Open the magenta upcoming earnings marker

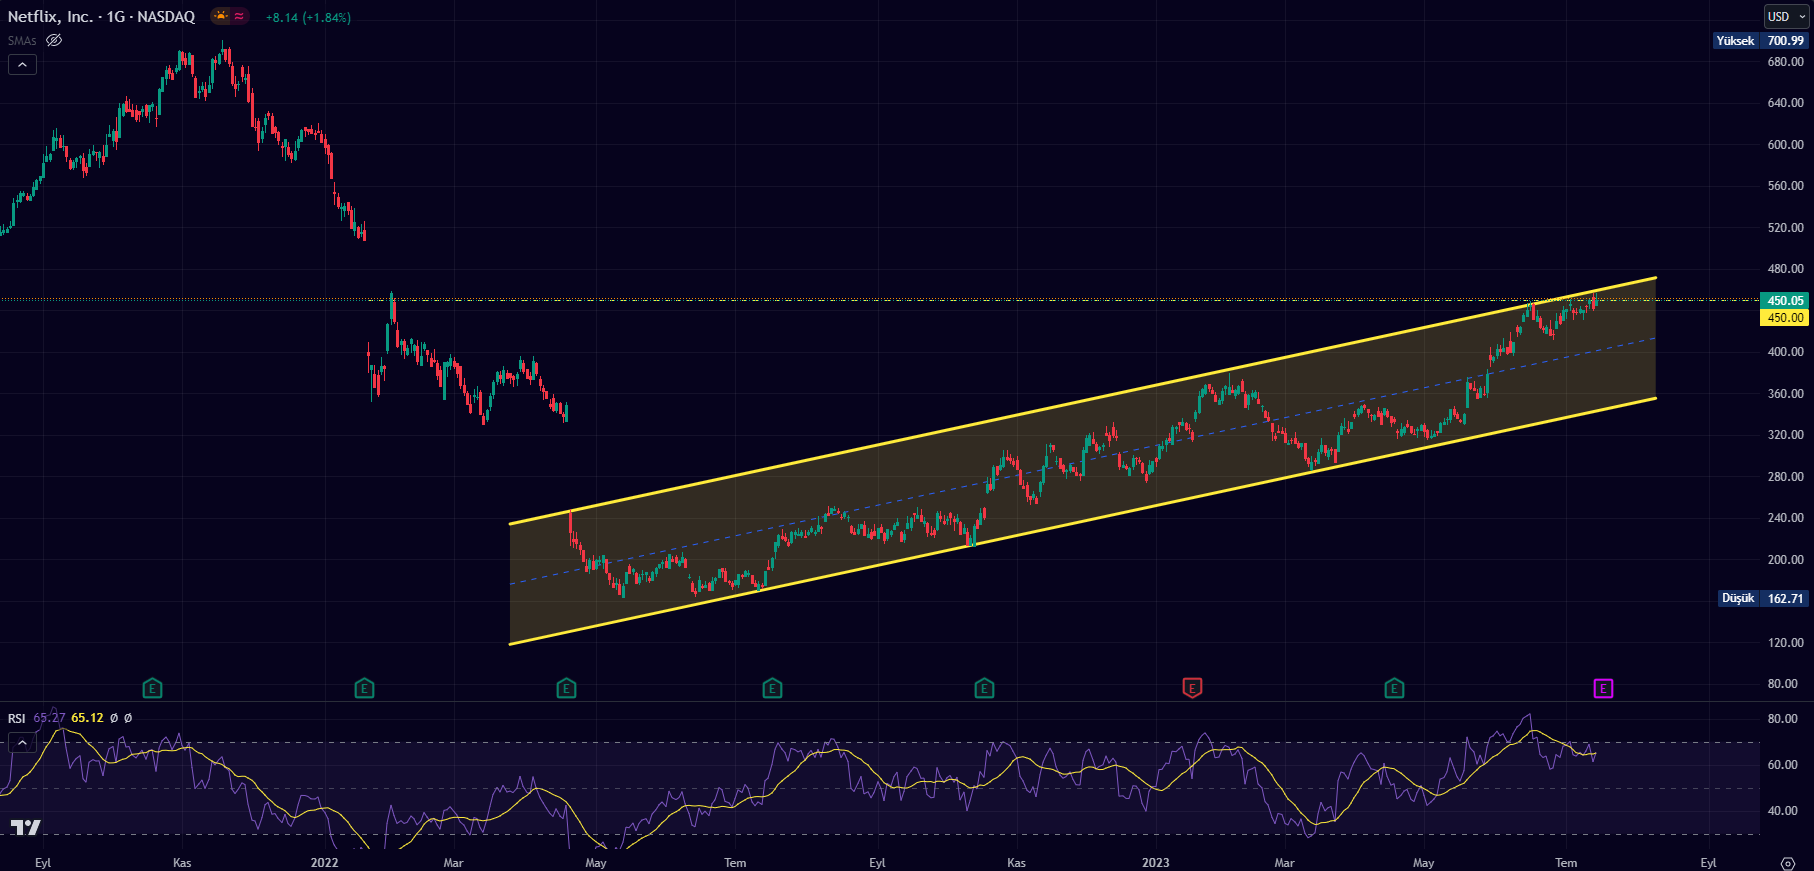[1603, 688]
